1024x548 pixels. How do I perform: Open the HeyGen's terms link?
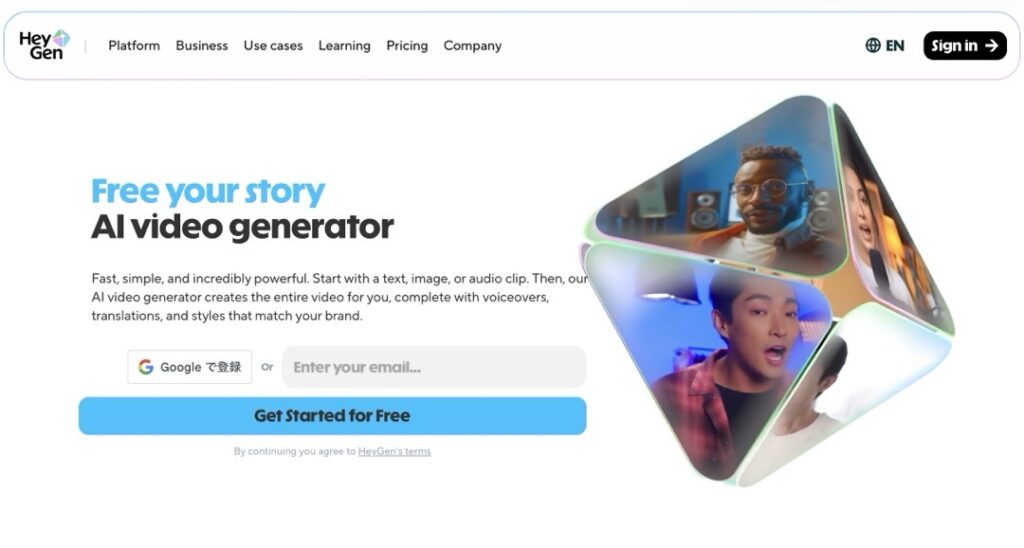click(394, 451)
